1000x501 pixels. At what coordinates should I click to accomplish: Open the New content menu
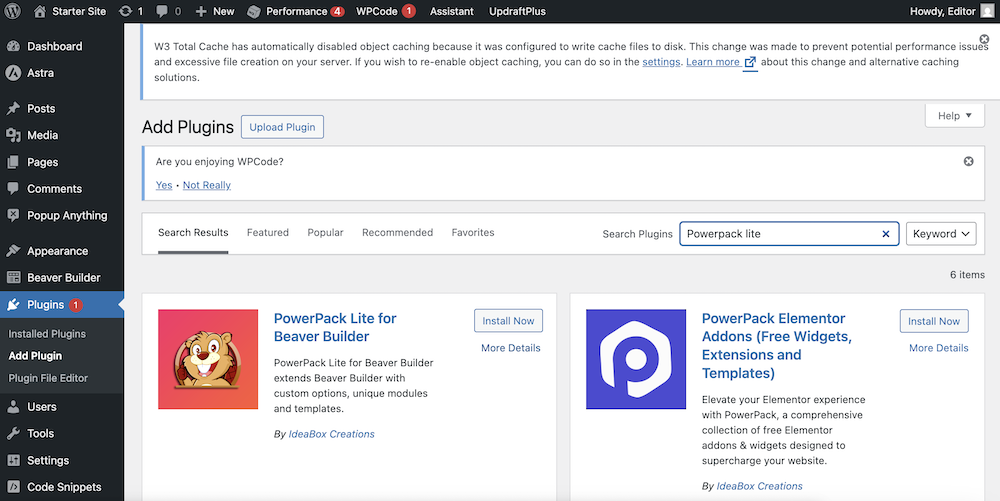(215, 11)
